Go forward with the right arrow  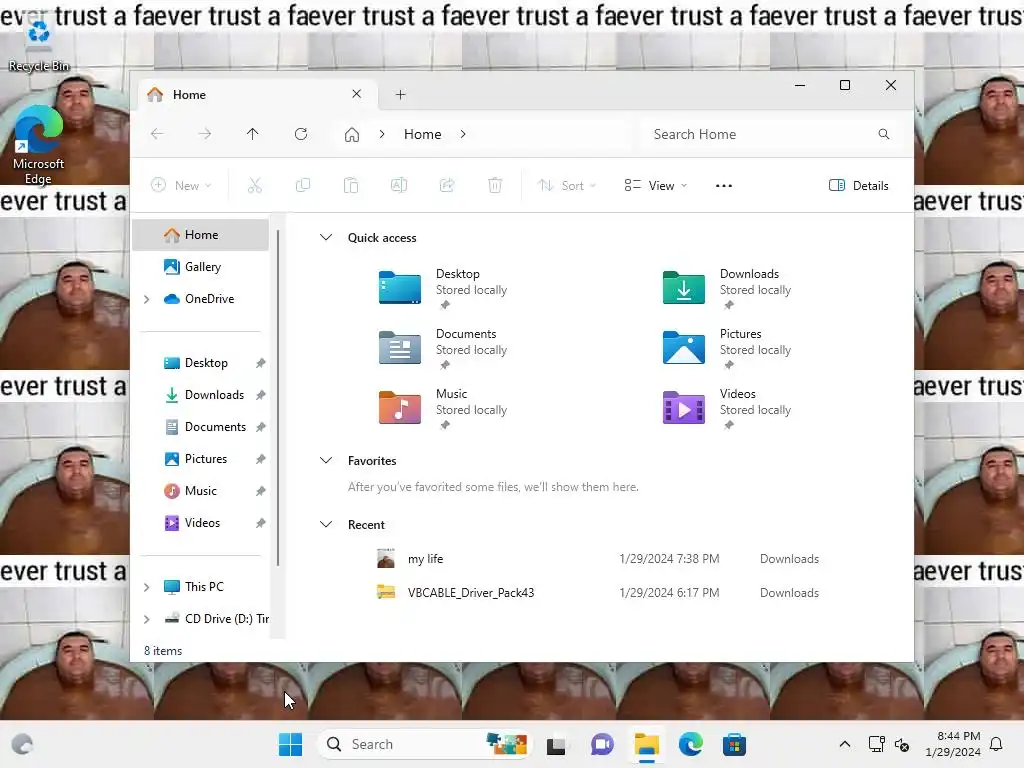tap(205, 134)
